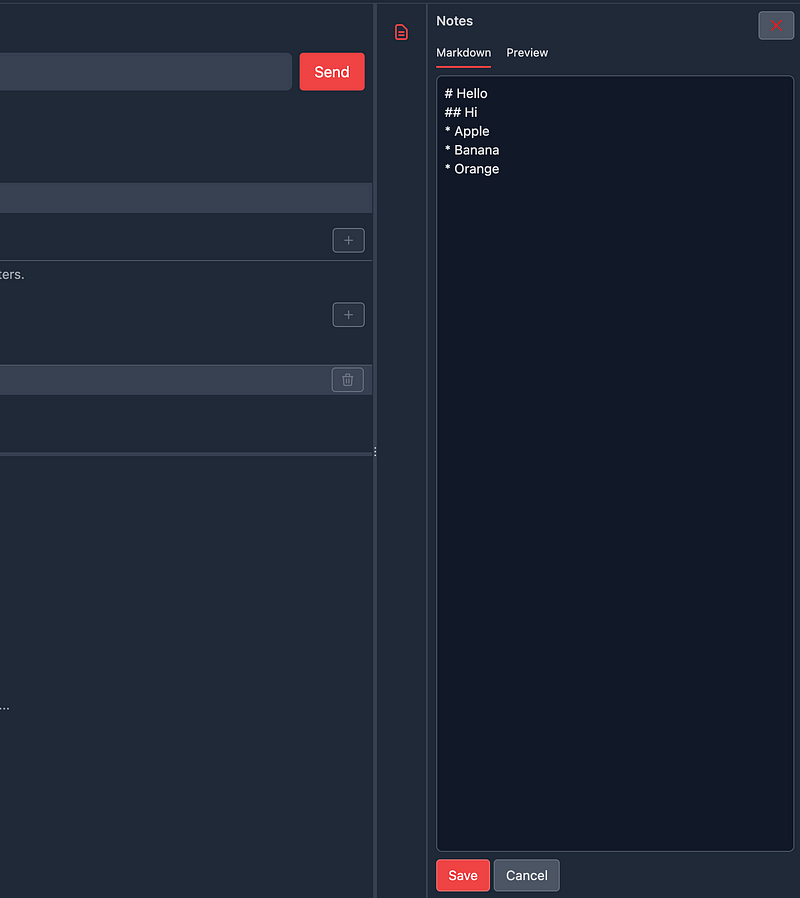800x898 pixels.
Task: Click the '* Apple' list item text
Action: pyautogui.click(x=468, y=132)
